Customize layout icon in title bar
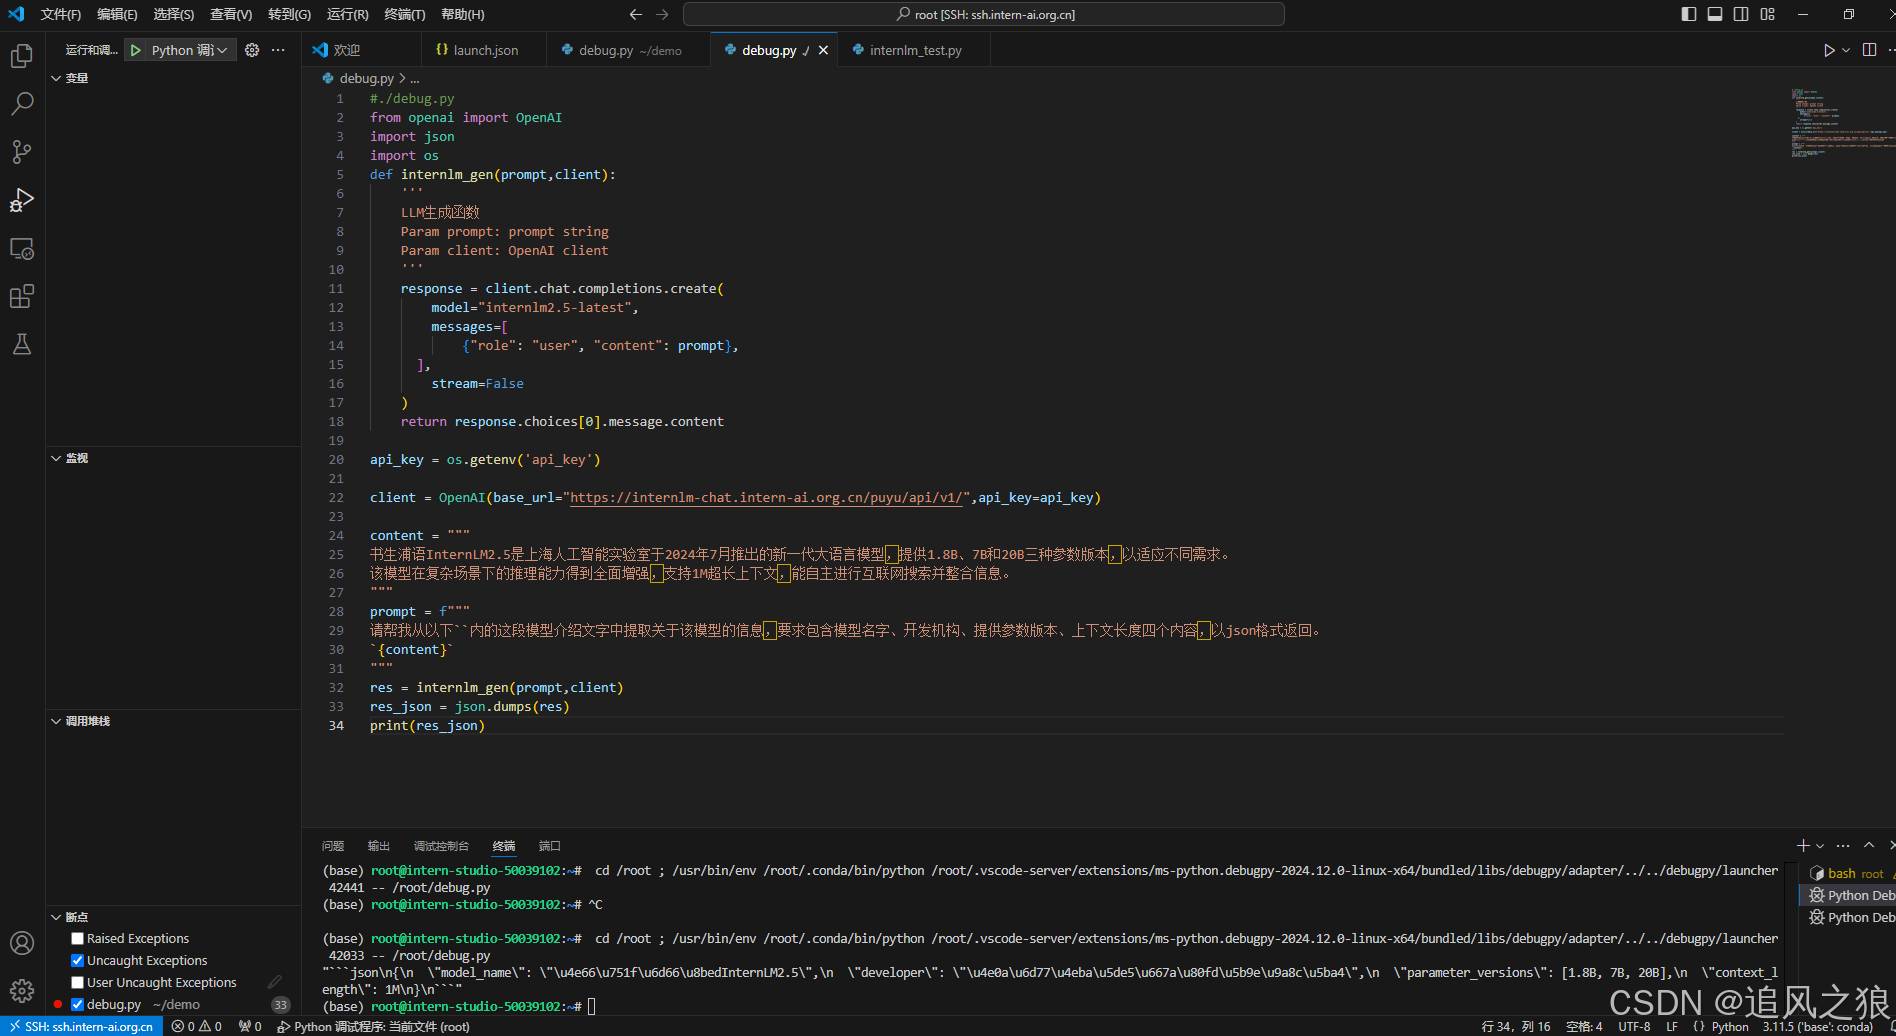Viewport: 1896px width, 1036px height. coord(1768,14)
